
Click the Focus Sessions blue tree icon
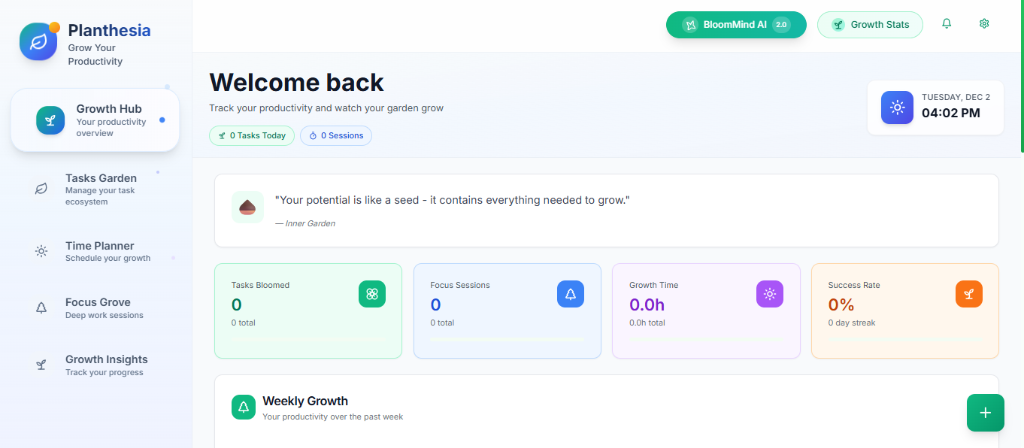point(570,294)
